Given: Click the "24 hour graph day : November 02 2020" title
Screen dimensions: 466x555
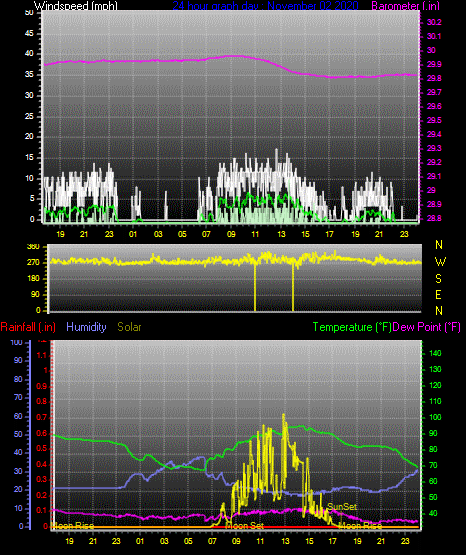Looking at the screenshot, I should point(265,5).
